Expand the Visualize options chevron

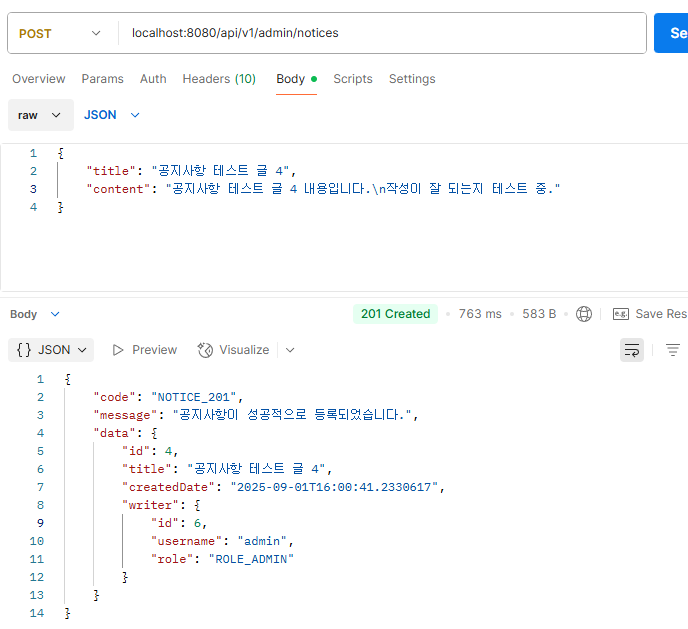point(290,350)
